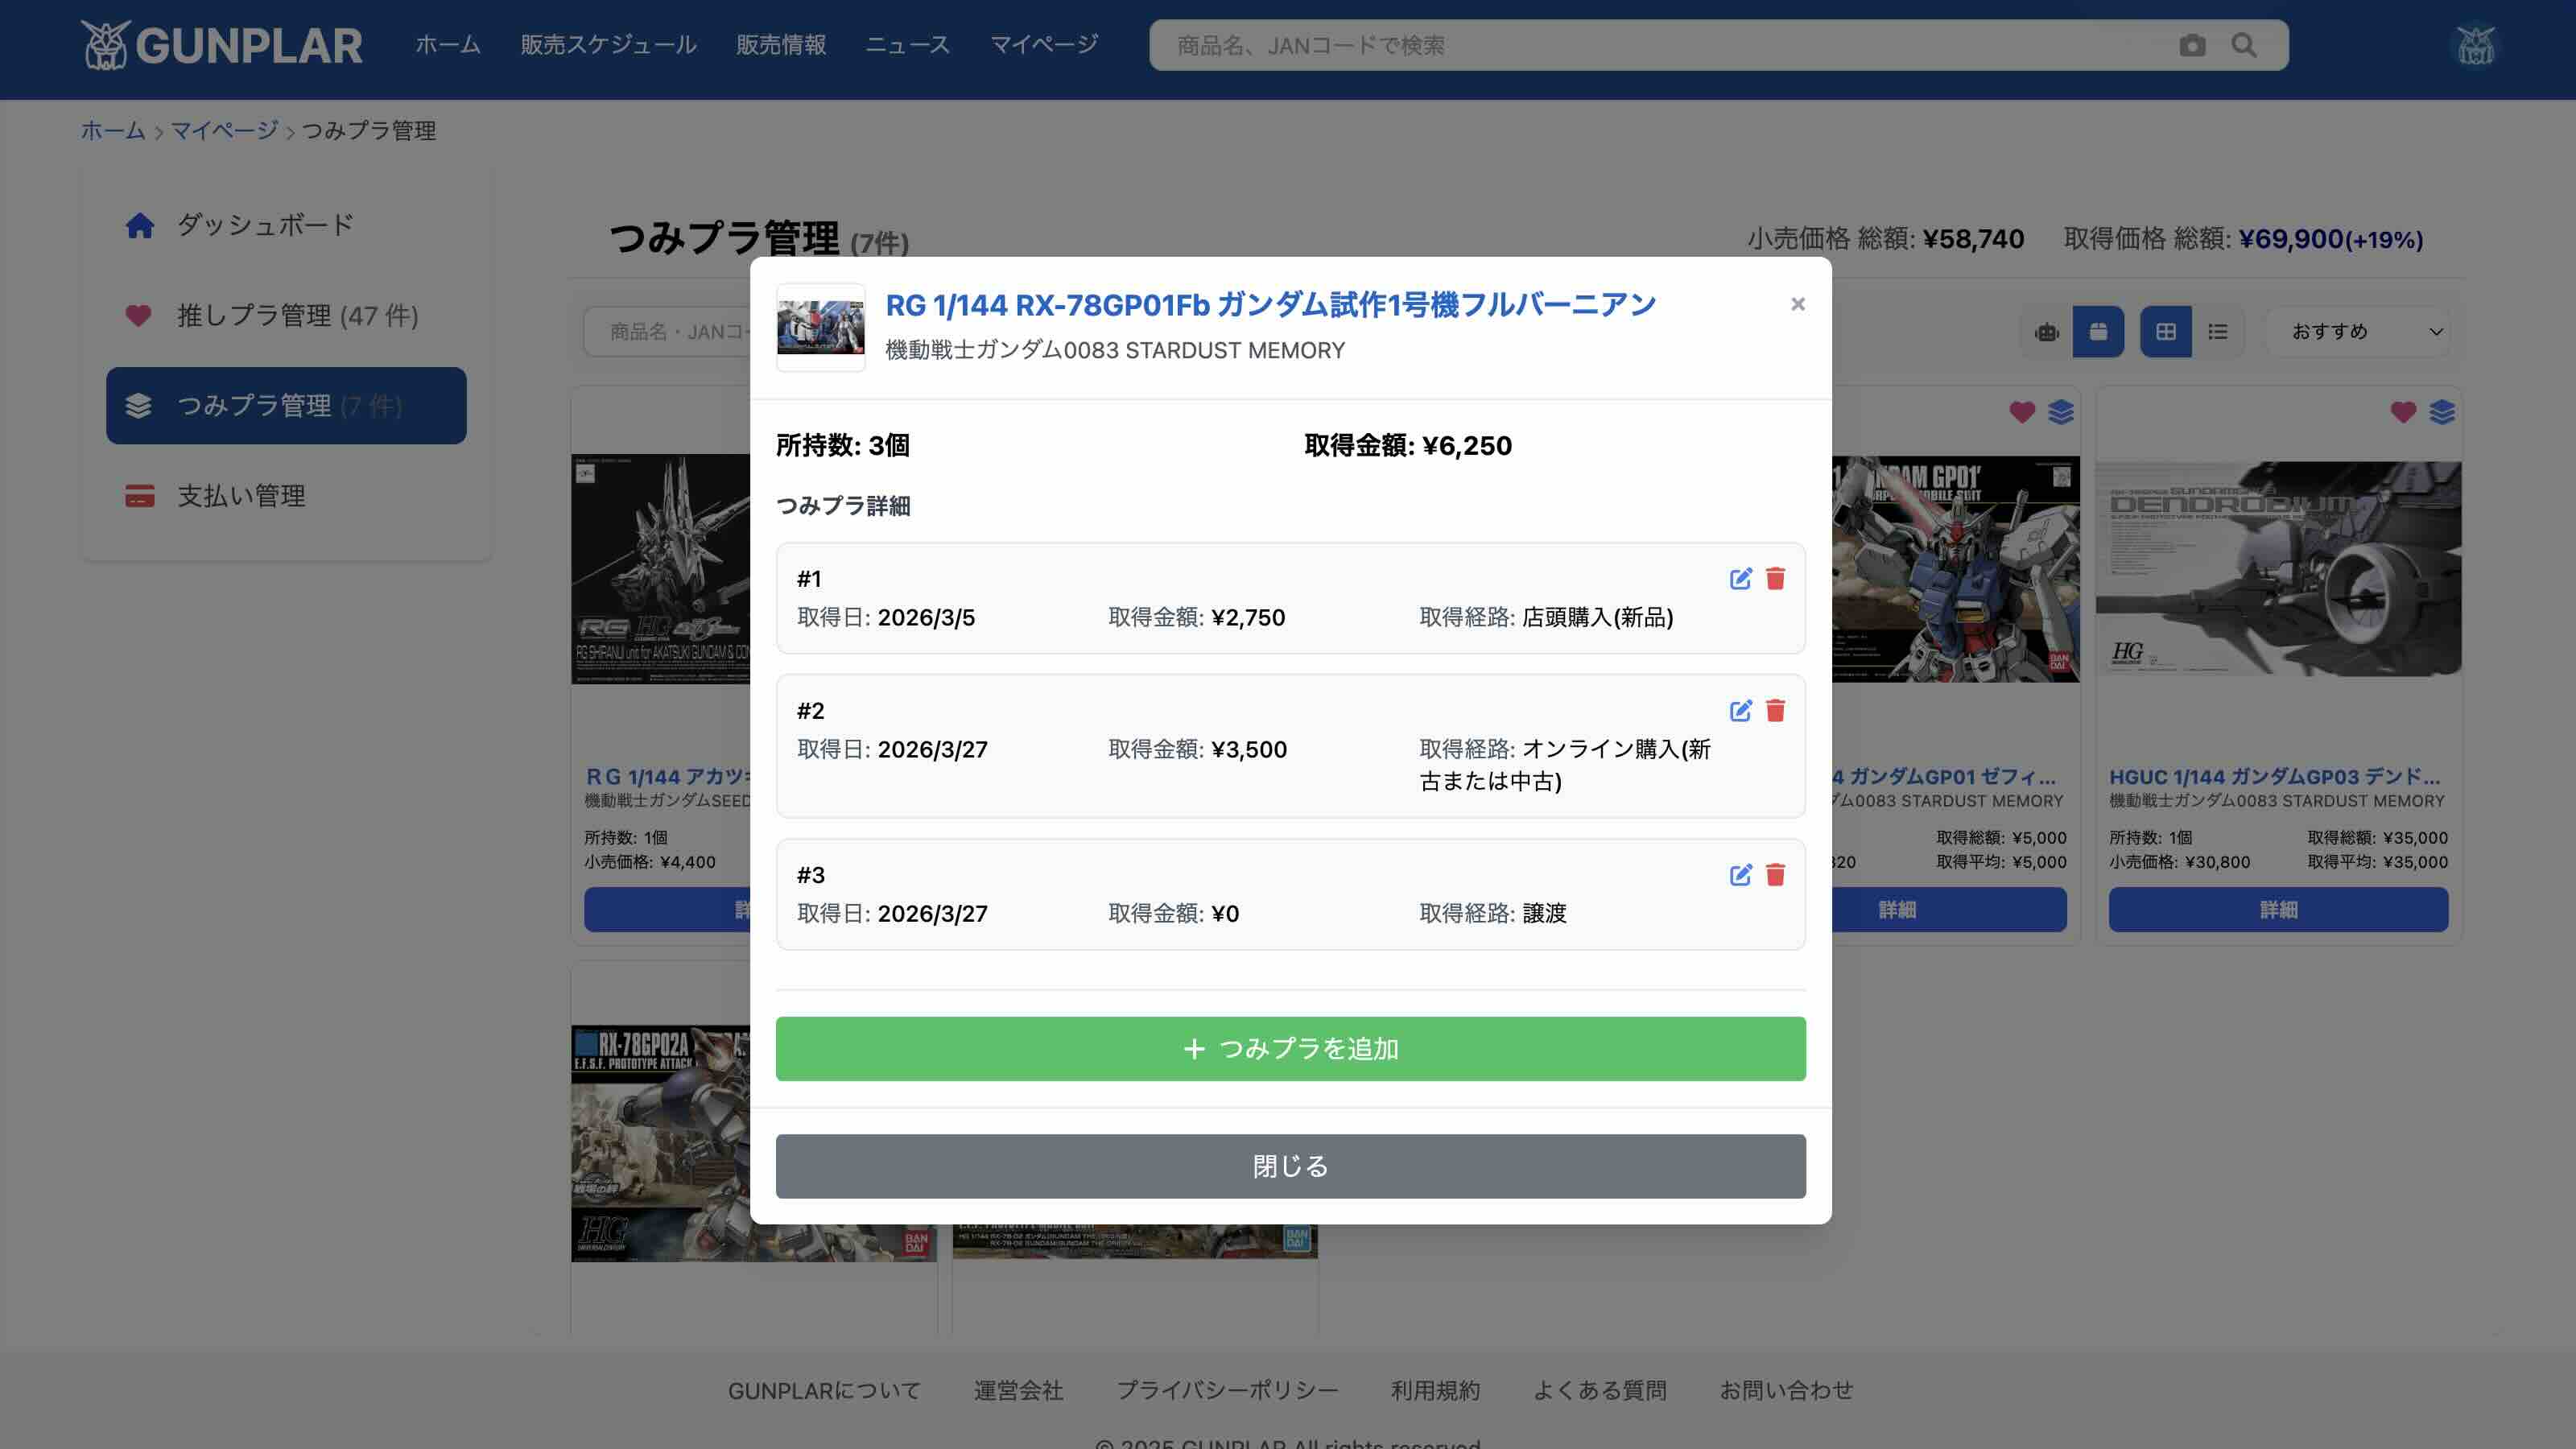
Task: Go to マイページ breadcrumb link
Action: (x=224, y=130)
